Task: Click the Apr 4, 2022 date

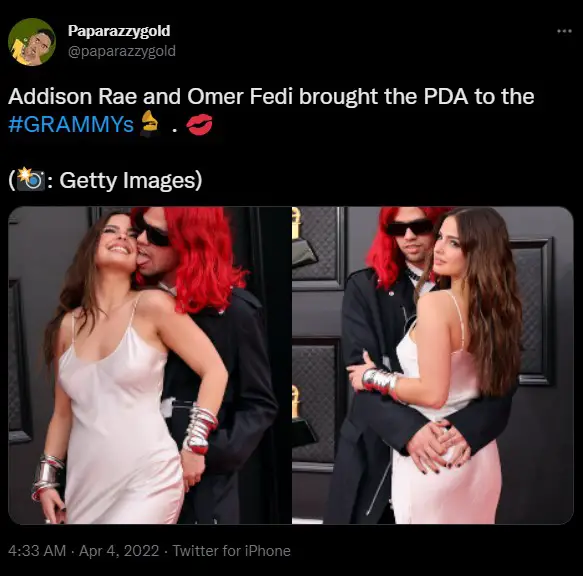Action: coord(119,551)
